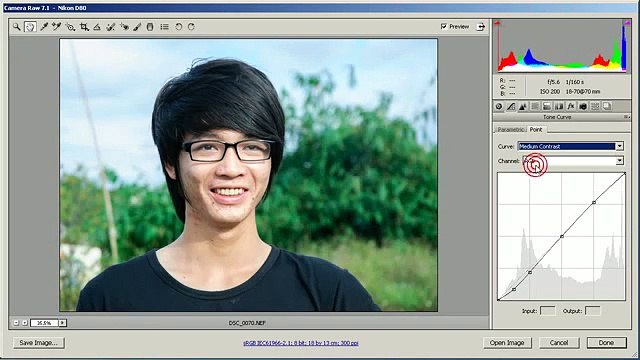This screenshot has height=360, width=640.
Task: Zoom out with the minus button
Action: click(x=16, y=323)
